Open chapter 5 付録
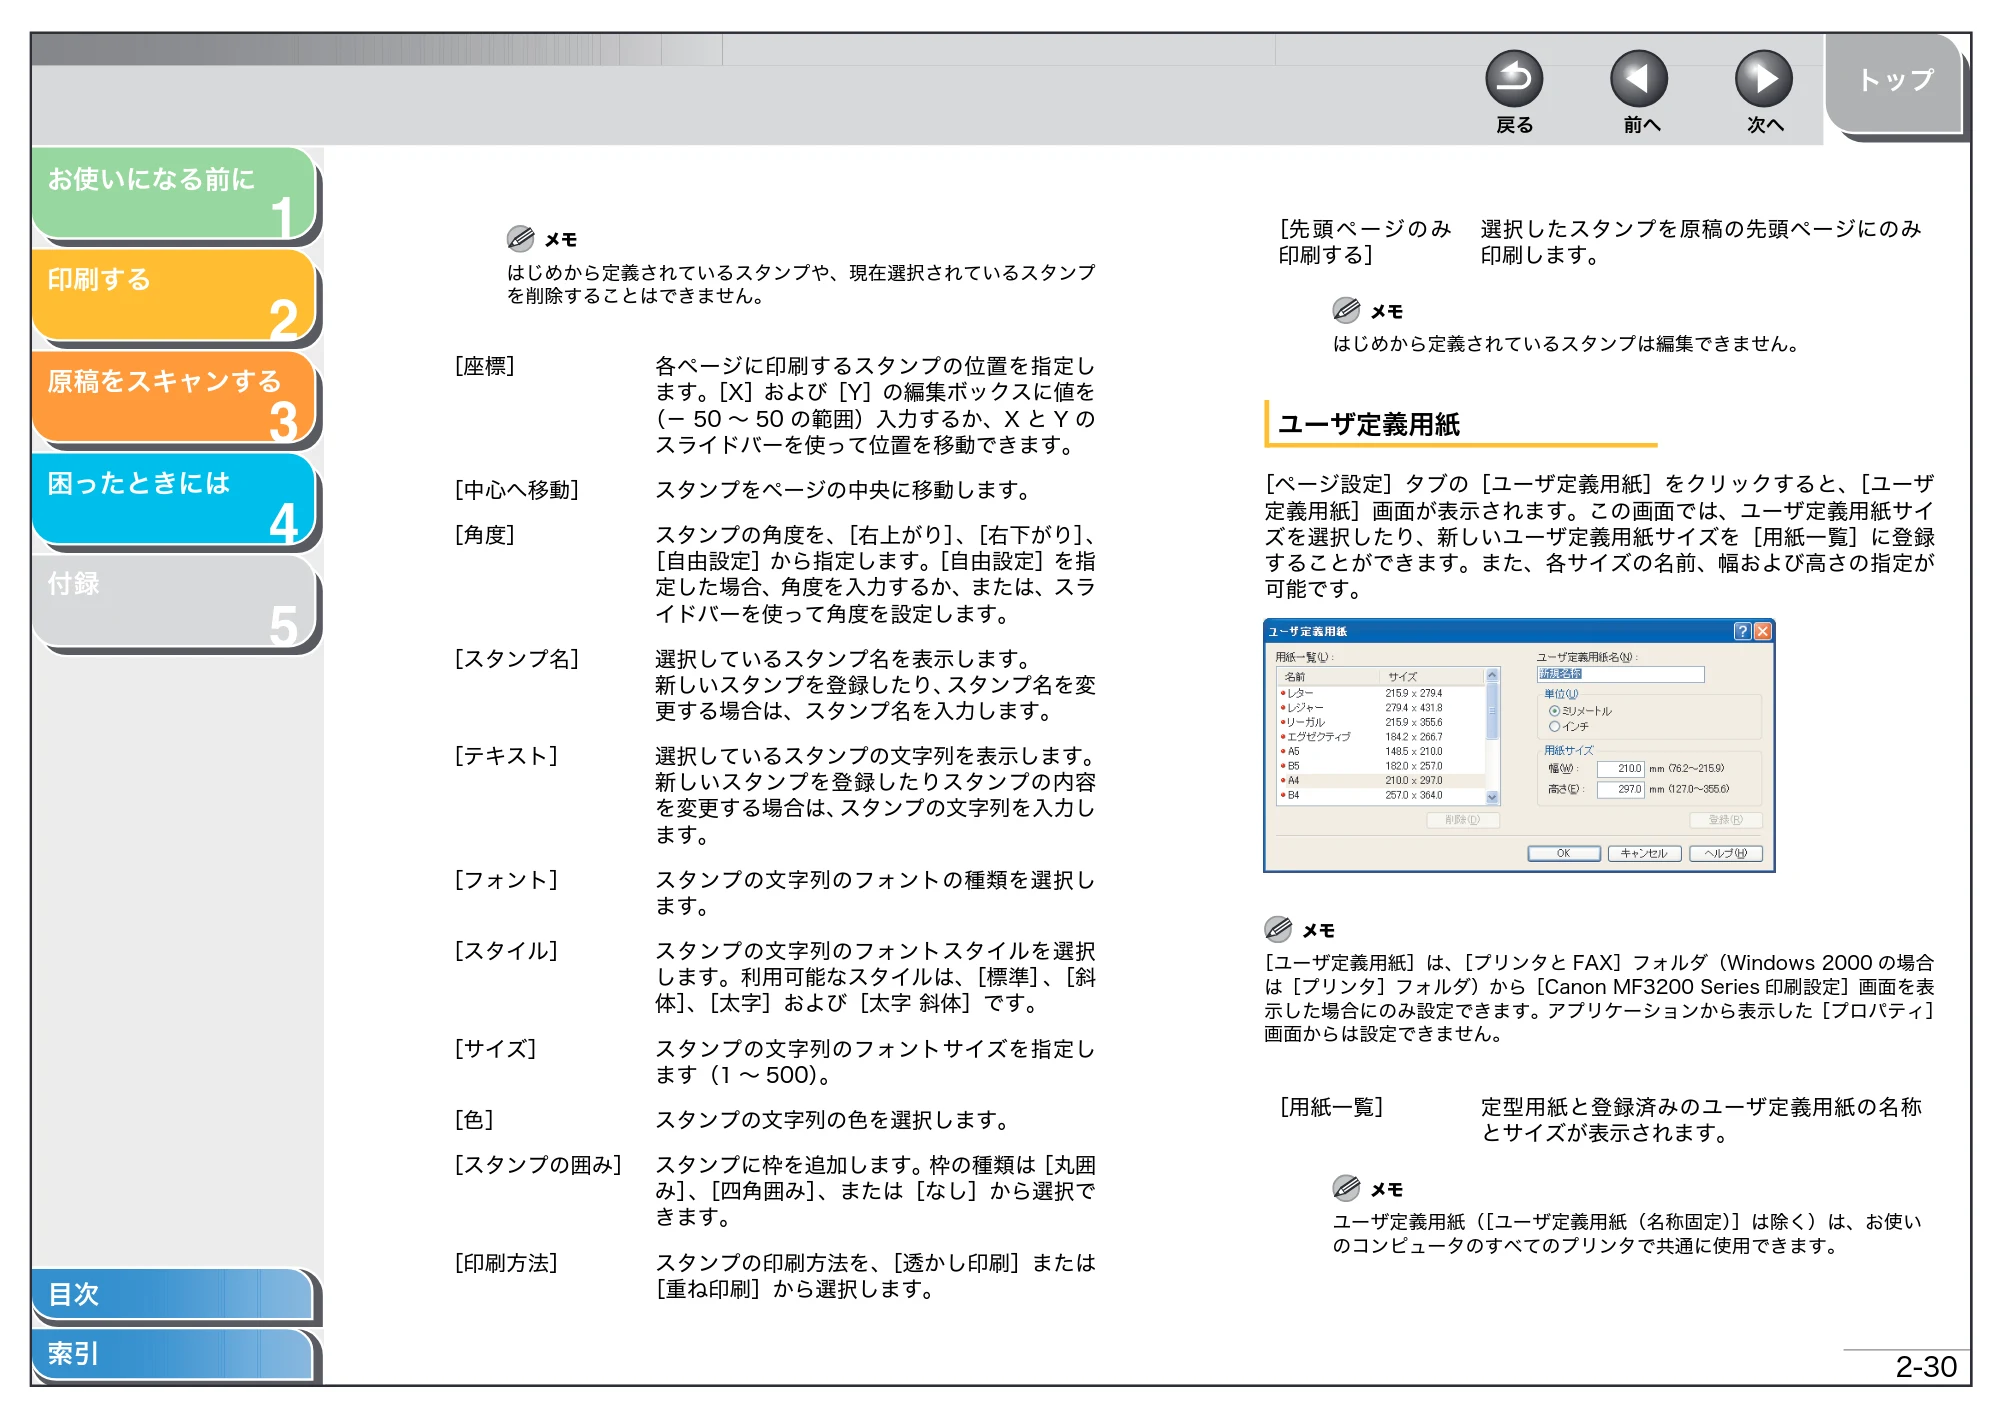The width and height of the screenshot is (2000, 1415). pos(175,603)
